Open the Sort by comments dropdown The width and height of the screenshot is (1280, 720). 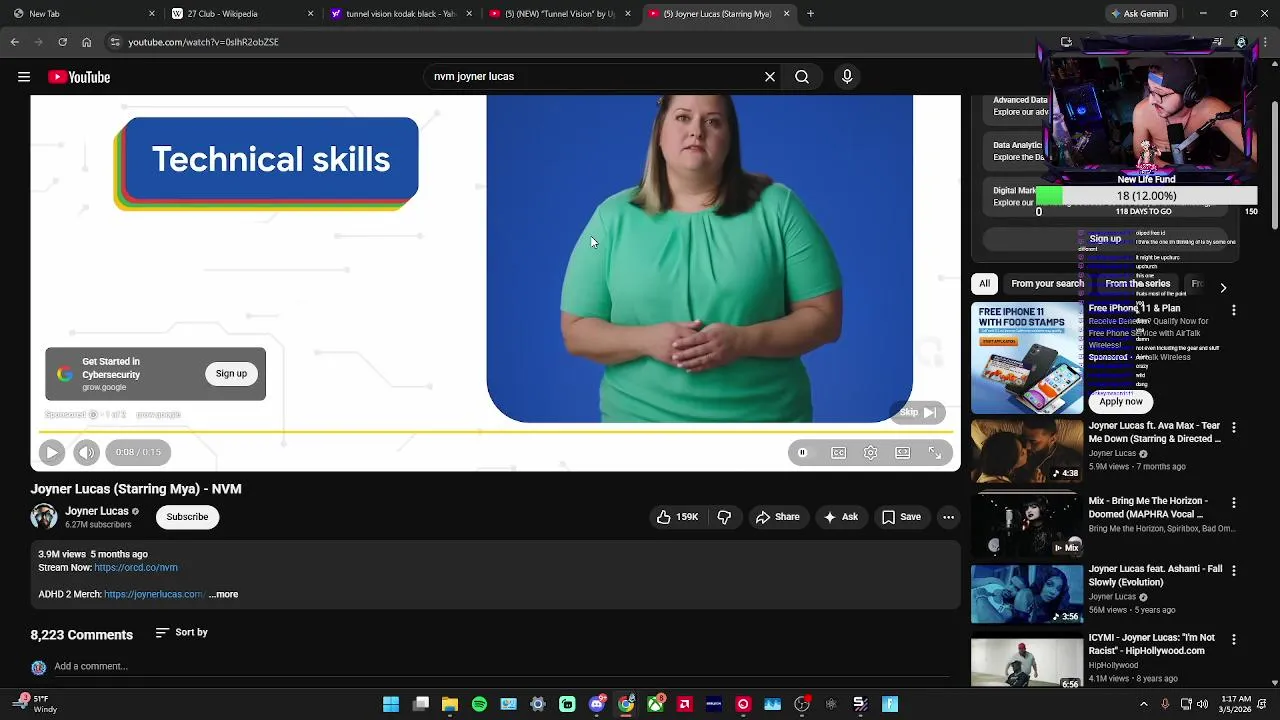(182, 633)
